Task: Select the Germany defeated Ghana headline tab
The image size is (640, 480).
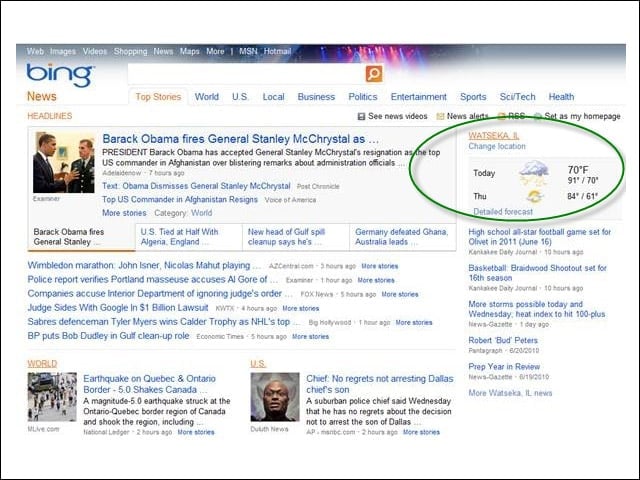Action: [x=402, y=237]
